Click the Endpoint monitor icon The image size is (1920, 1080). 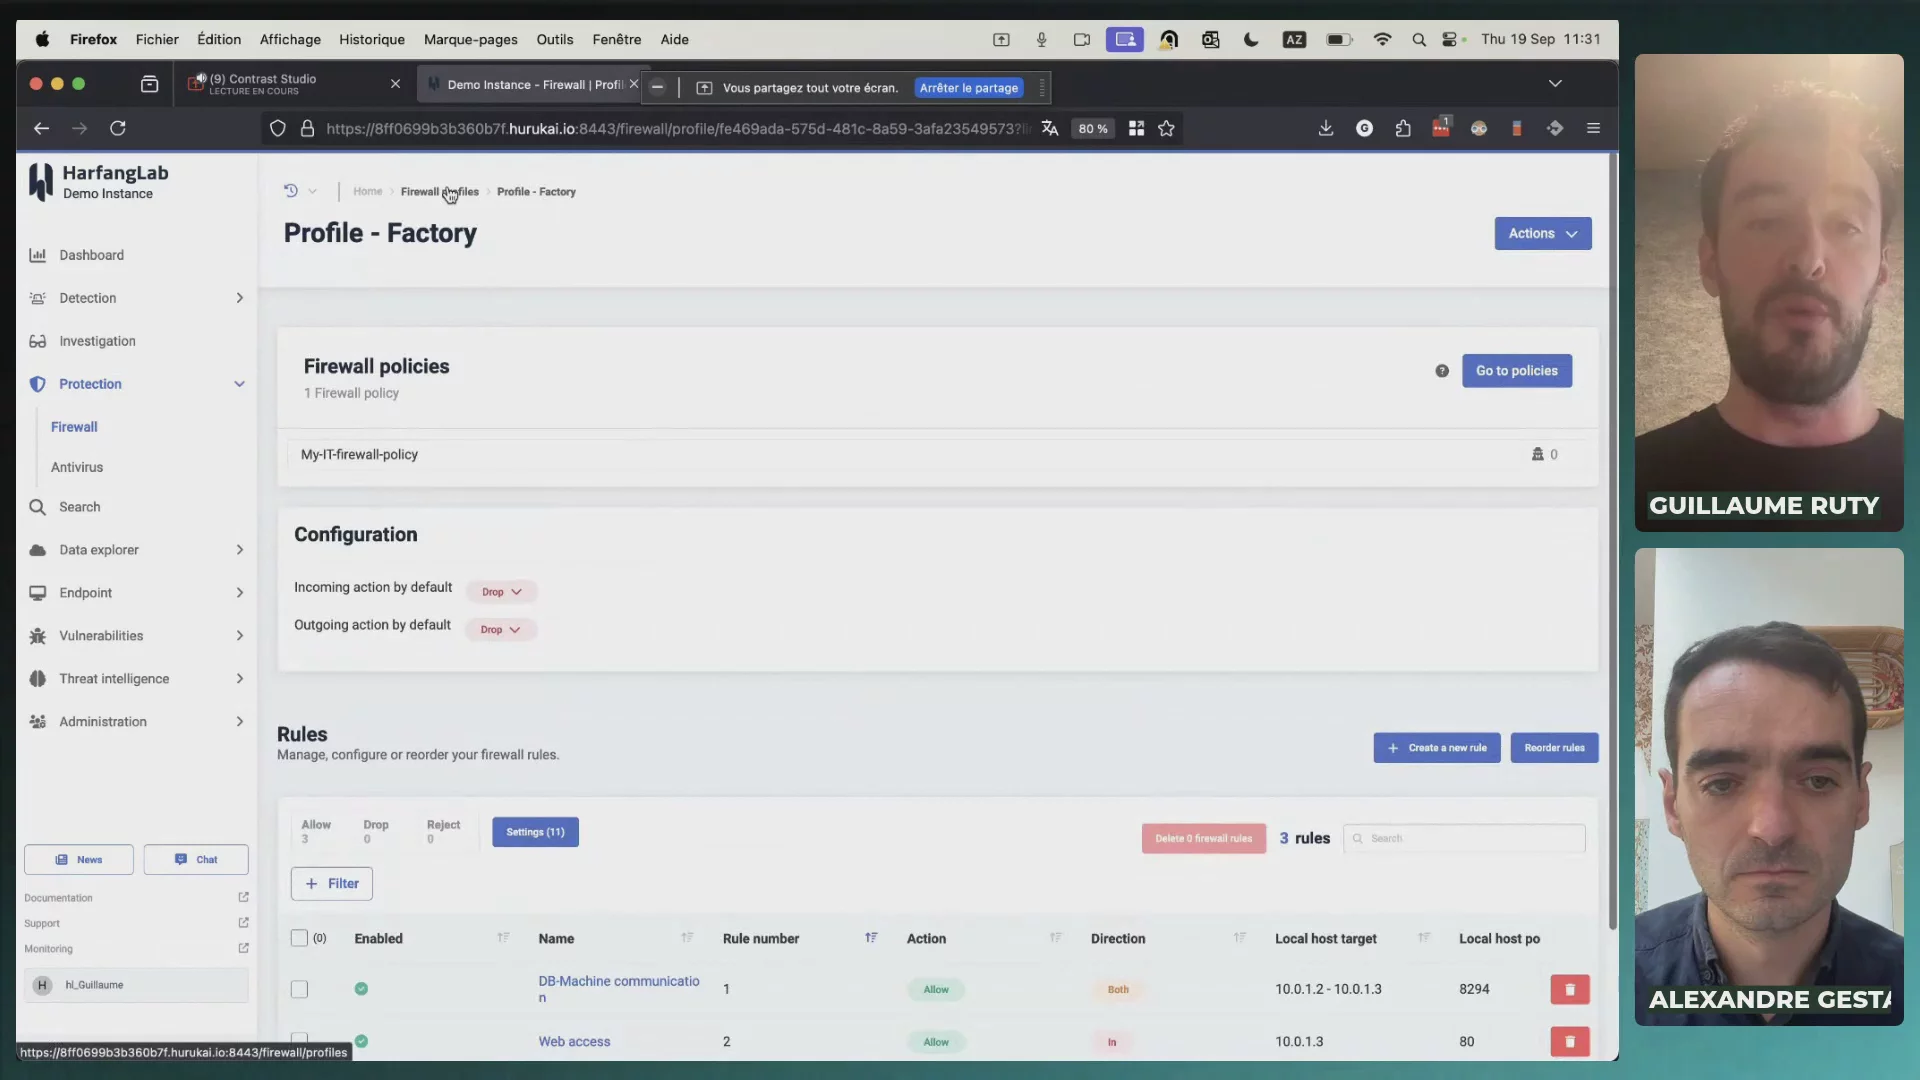(x=38, y=593)
